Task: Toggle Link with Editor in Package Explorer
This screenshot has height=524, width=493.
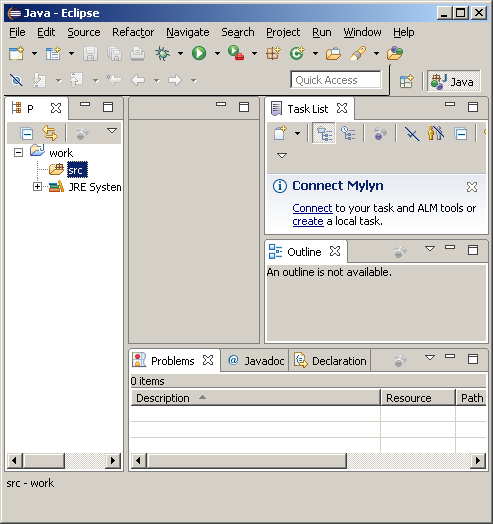Action: tap(50, 133)
